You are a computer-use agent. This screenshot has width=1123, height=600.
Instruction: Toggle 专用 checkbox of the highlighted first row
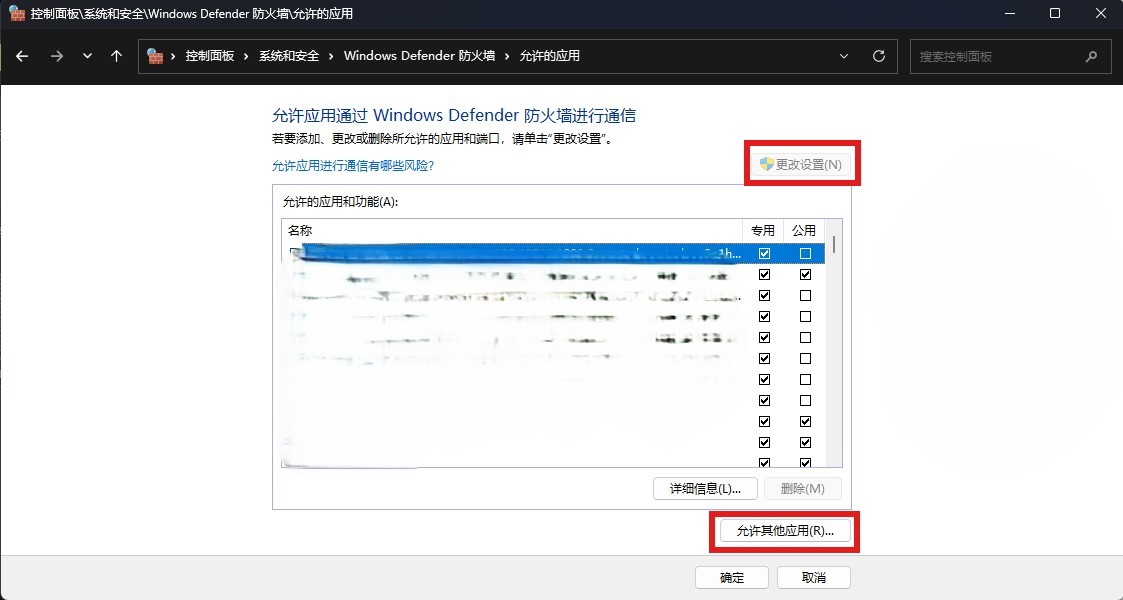[x=765, y=254]
